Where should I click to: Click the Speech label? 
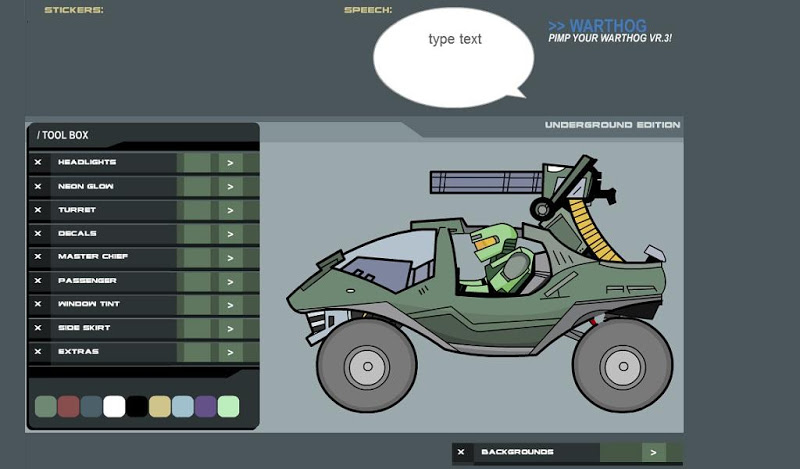368,10
